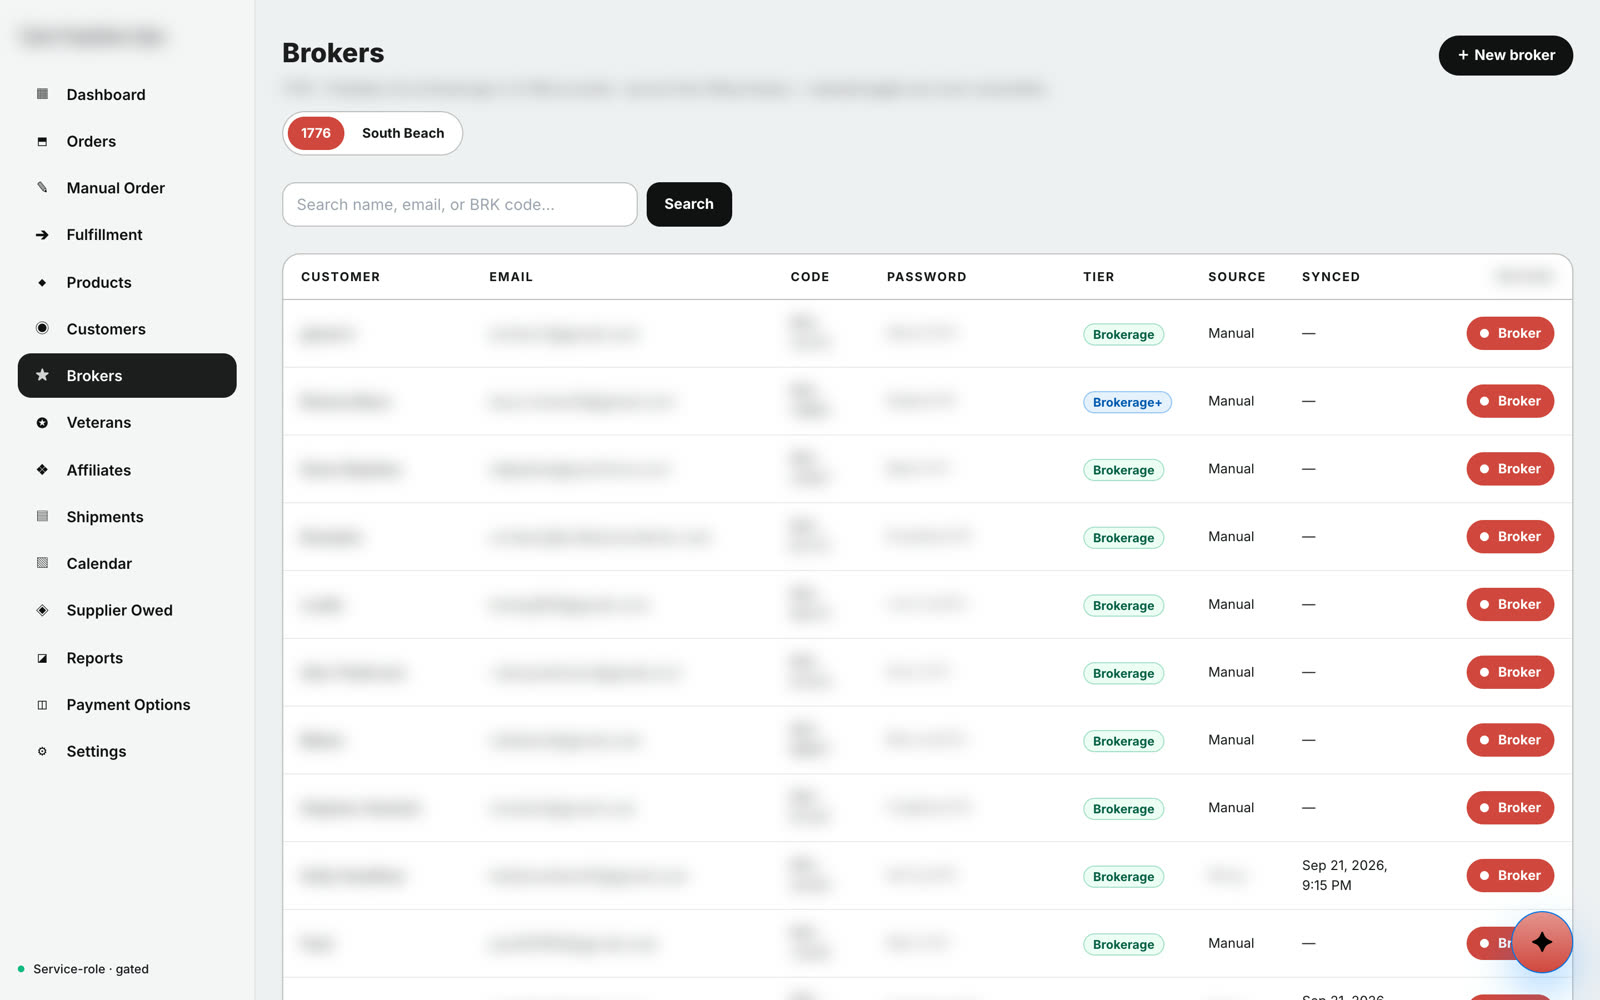Click the Source column header
This screenshot has width=1600, height=1000.
1236,277
